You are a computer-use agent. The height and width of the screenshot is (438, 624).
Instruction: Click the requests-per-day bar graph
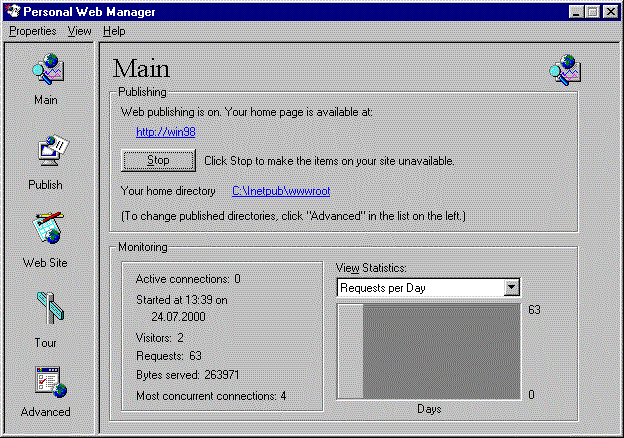point(429,352)
